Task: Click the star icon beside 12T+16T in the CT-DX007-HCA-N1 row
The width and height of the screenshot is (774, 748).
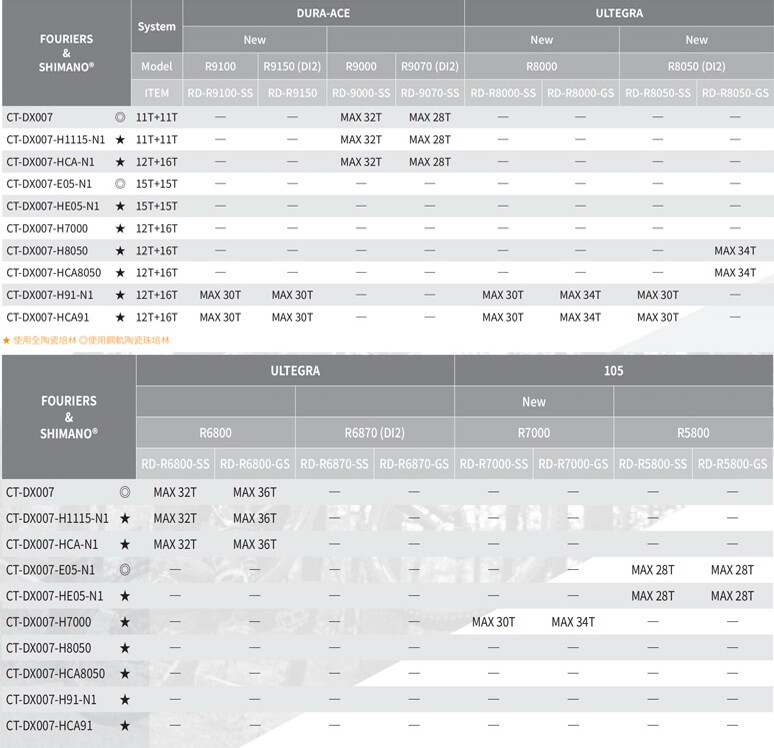Action: pyautogui.click(x=120, y=162)
